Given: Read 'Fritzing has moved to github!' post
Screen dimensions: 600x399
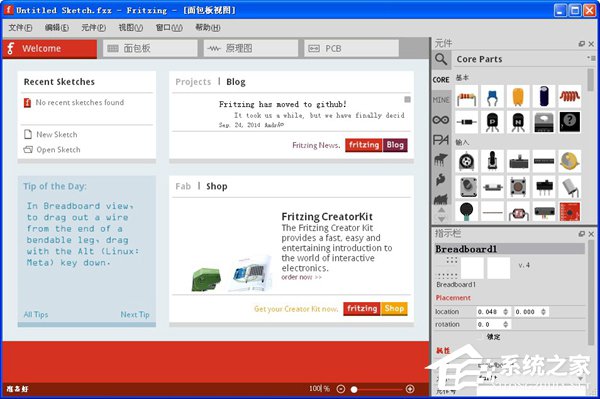Looking at the screenshot, I should [283, 104].
